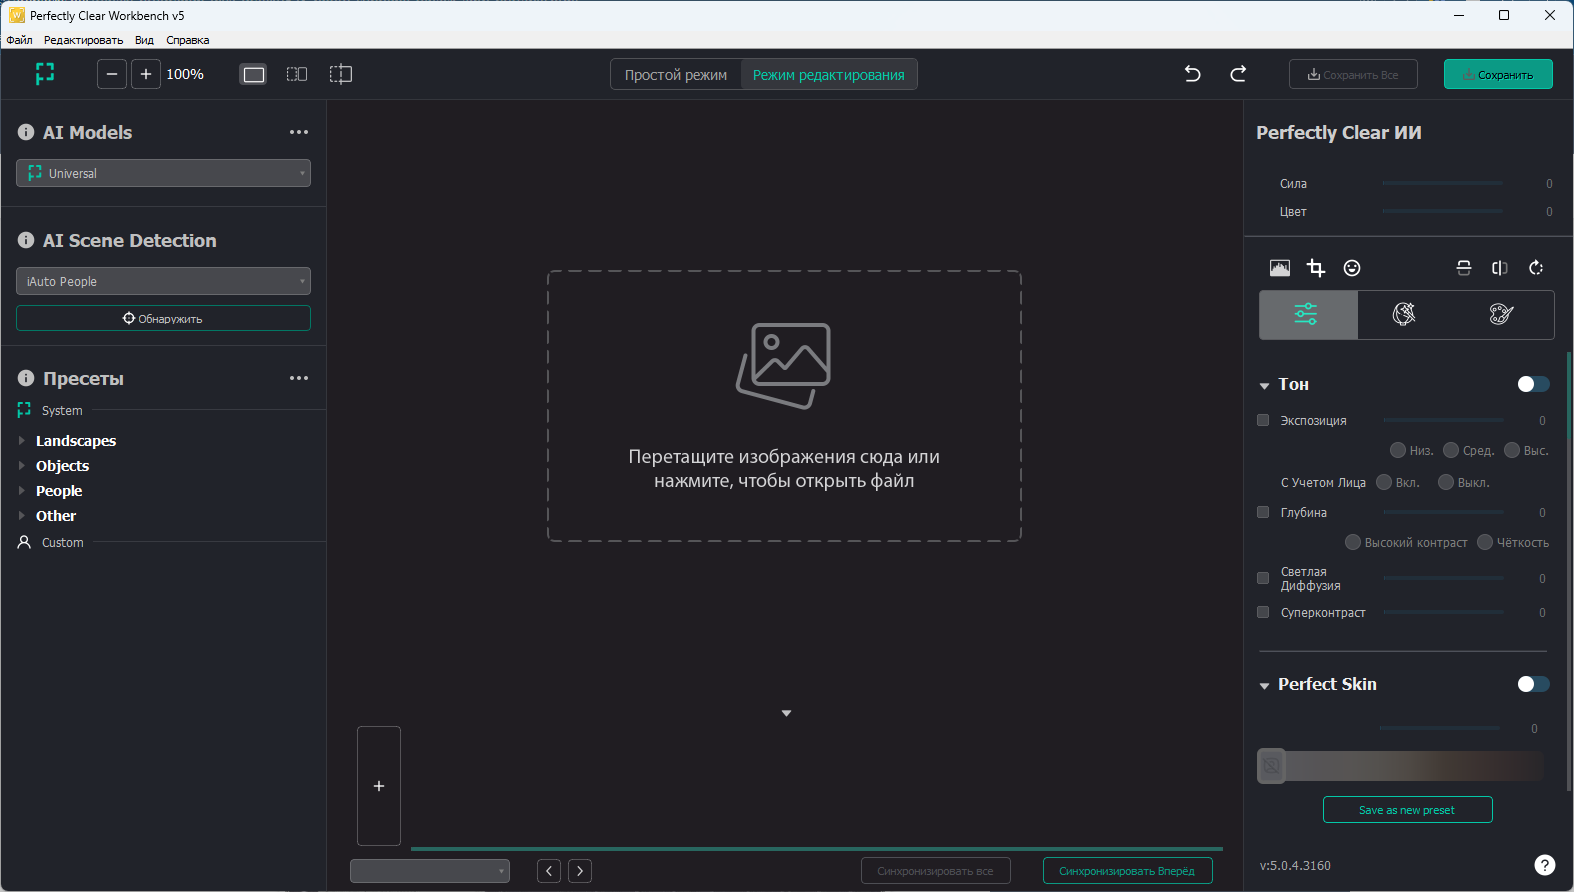Switch to split side-by-side view icon

point(297,74)
